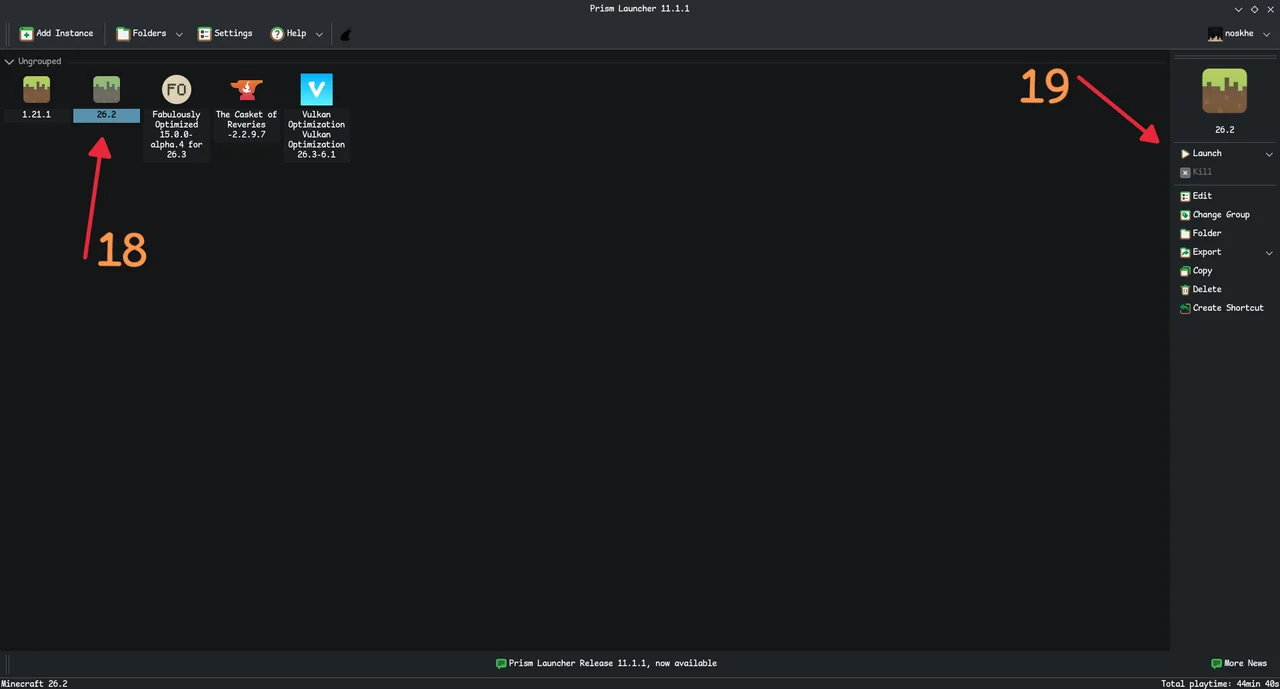Open the Prism Launcher Release 11.1.1 news item
This screenshot has width=1280, height=689.
606,663
